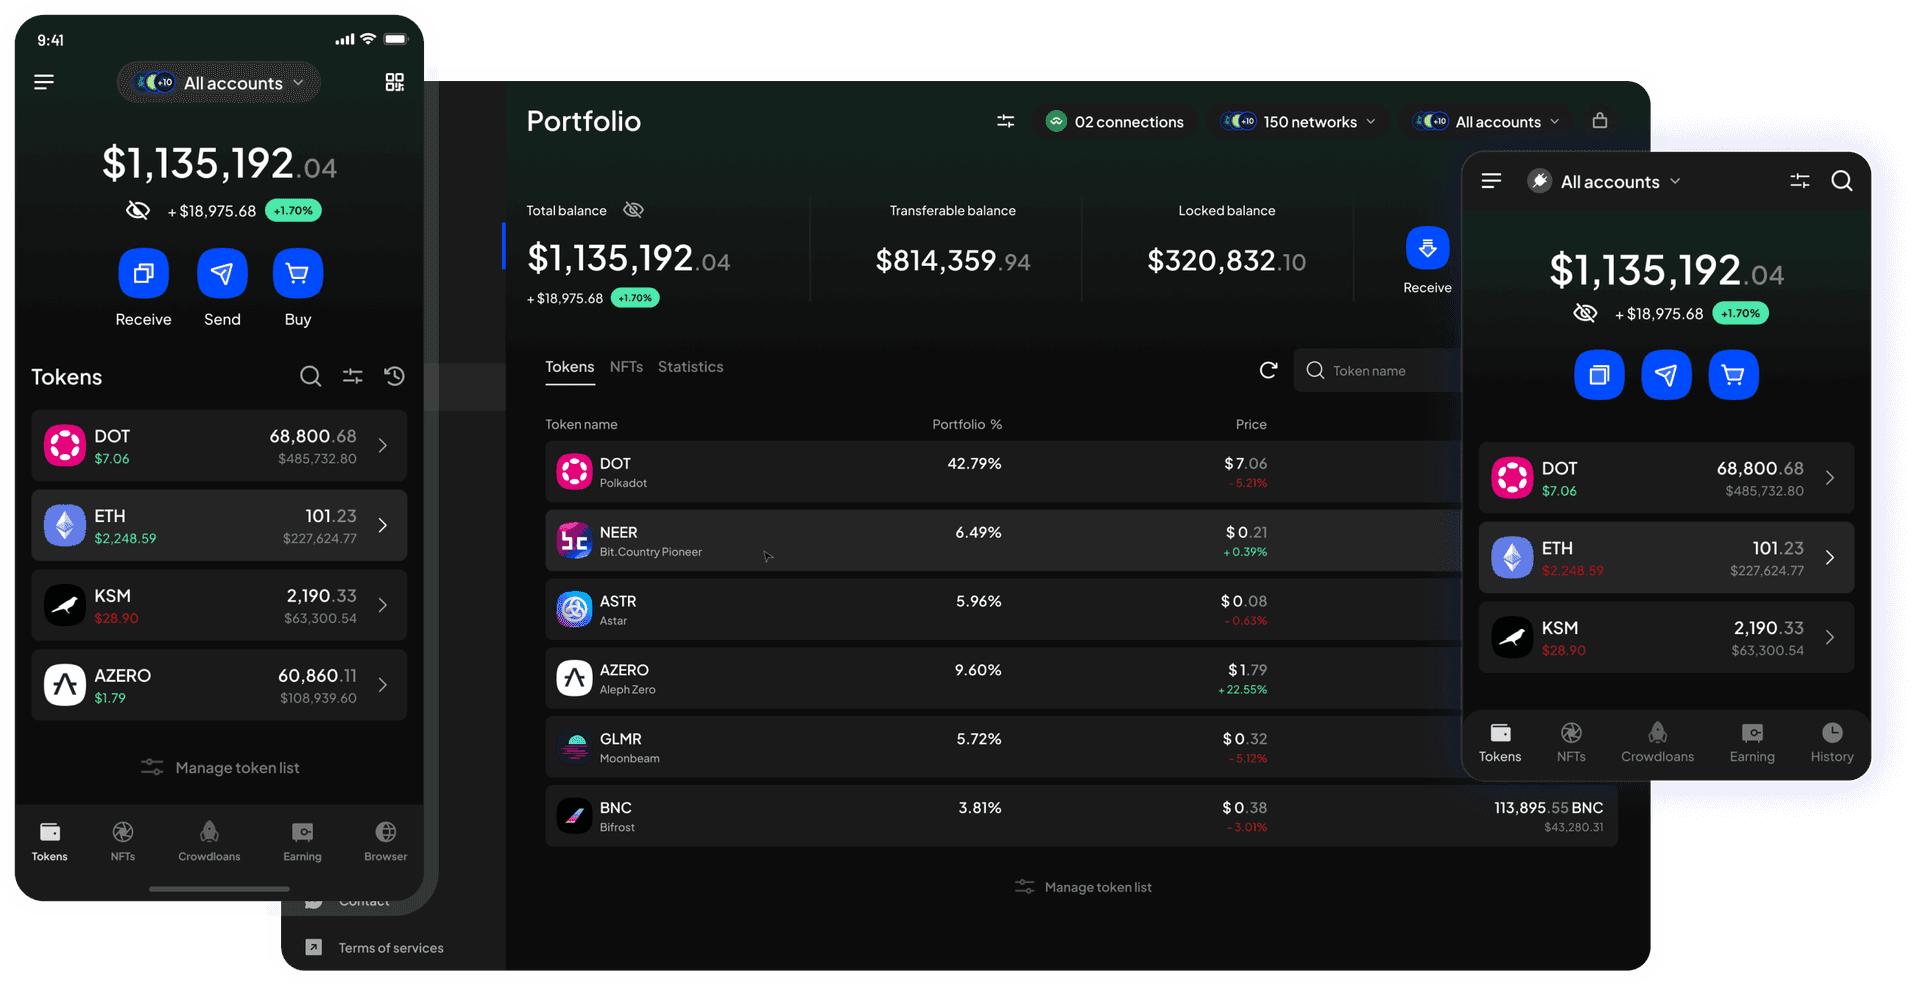Expand All accounts dropdown in Portfolio header
Image resolution: width=1920 pixels, height=986 pixels.
pos(1487,121)
